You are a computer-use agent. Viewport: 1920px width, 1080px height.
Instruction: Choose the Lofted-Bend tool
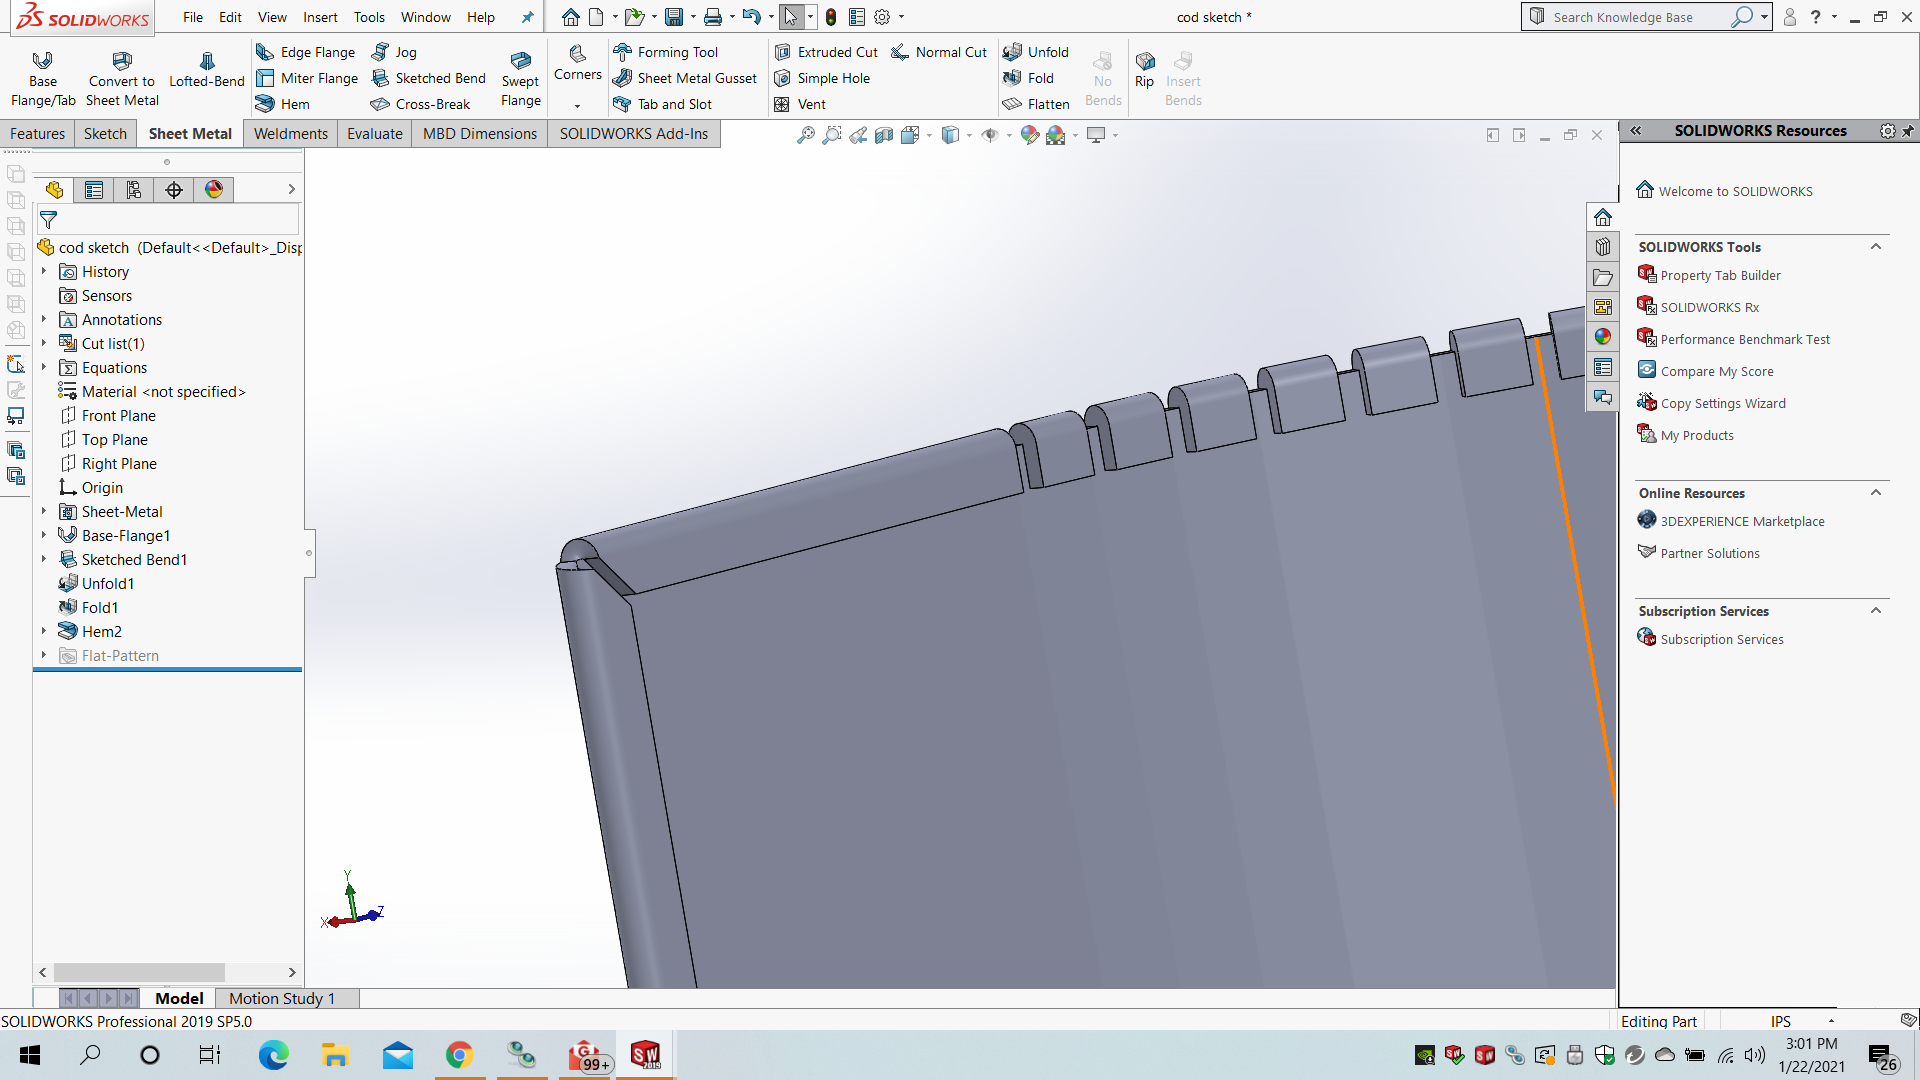pyautogui.click(x=207, y=70)
